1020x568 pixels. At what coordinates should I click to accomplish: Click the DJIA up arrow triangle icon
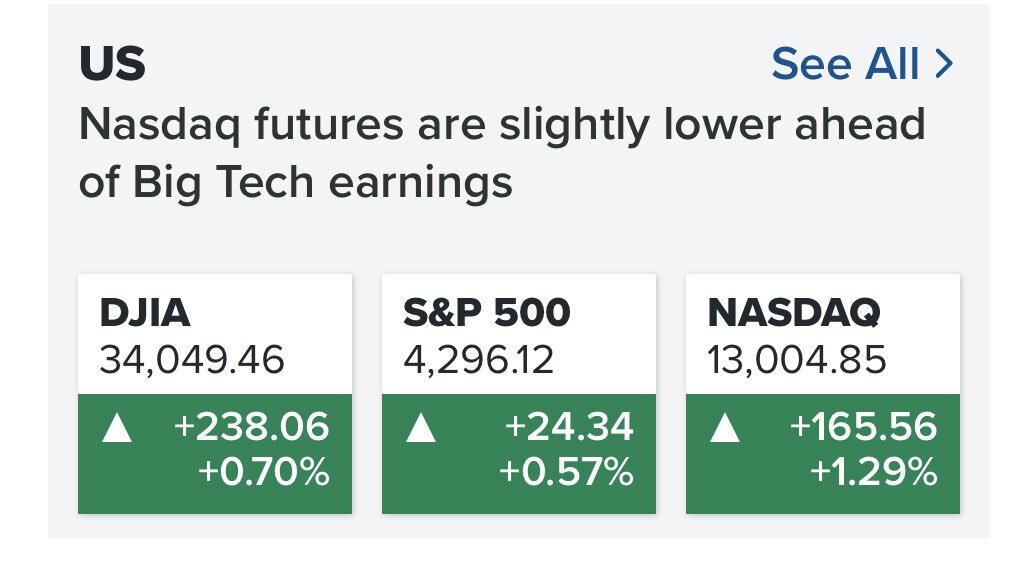[117, 428]
